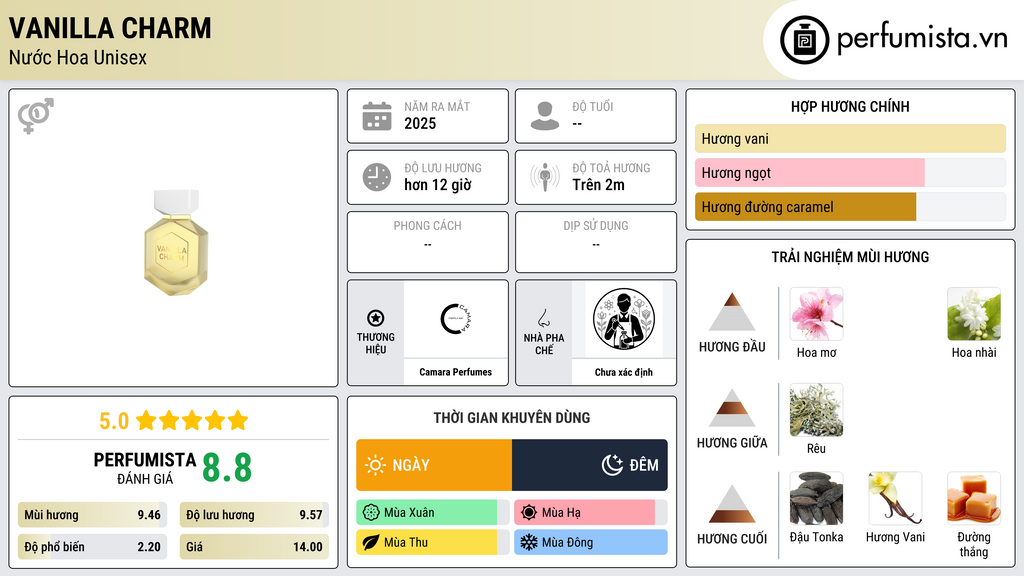Click the unisex gender symbol icon
The image size is (1024, 576).
tap(36, 116)
